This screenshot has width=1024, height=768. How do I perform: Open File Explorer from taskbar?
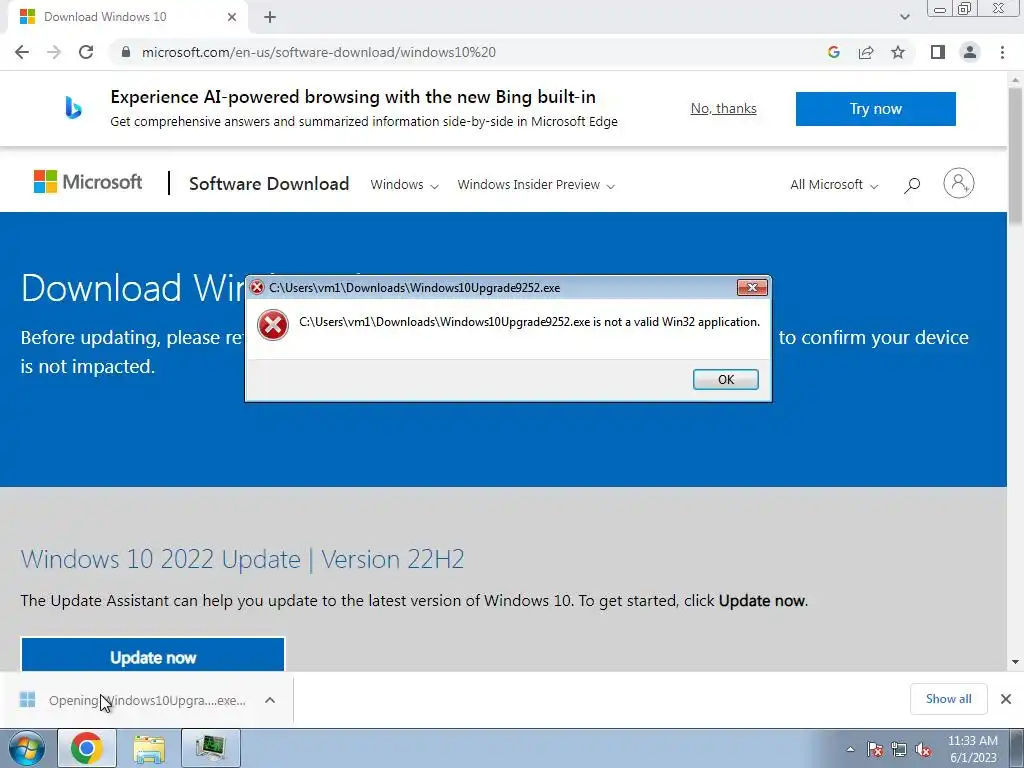click(x=149, y=748)
